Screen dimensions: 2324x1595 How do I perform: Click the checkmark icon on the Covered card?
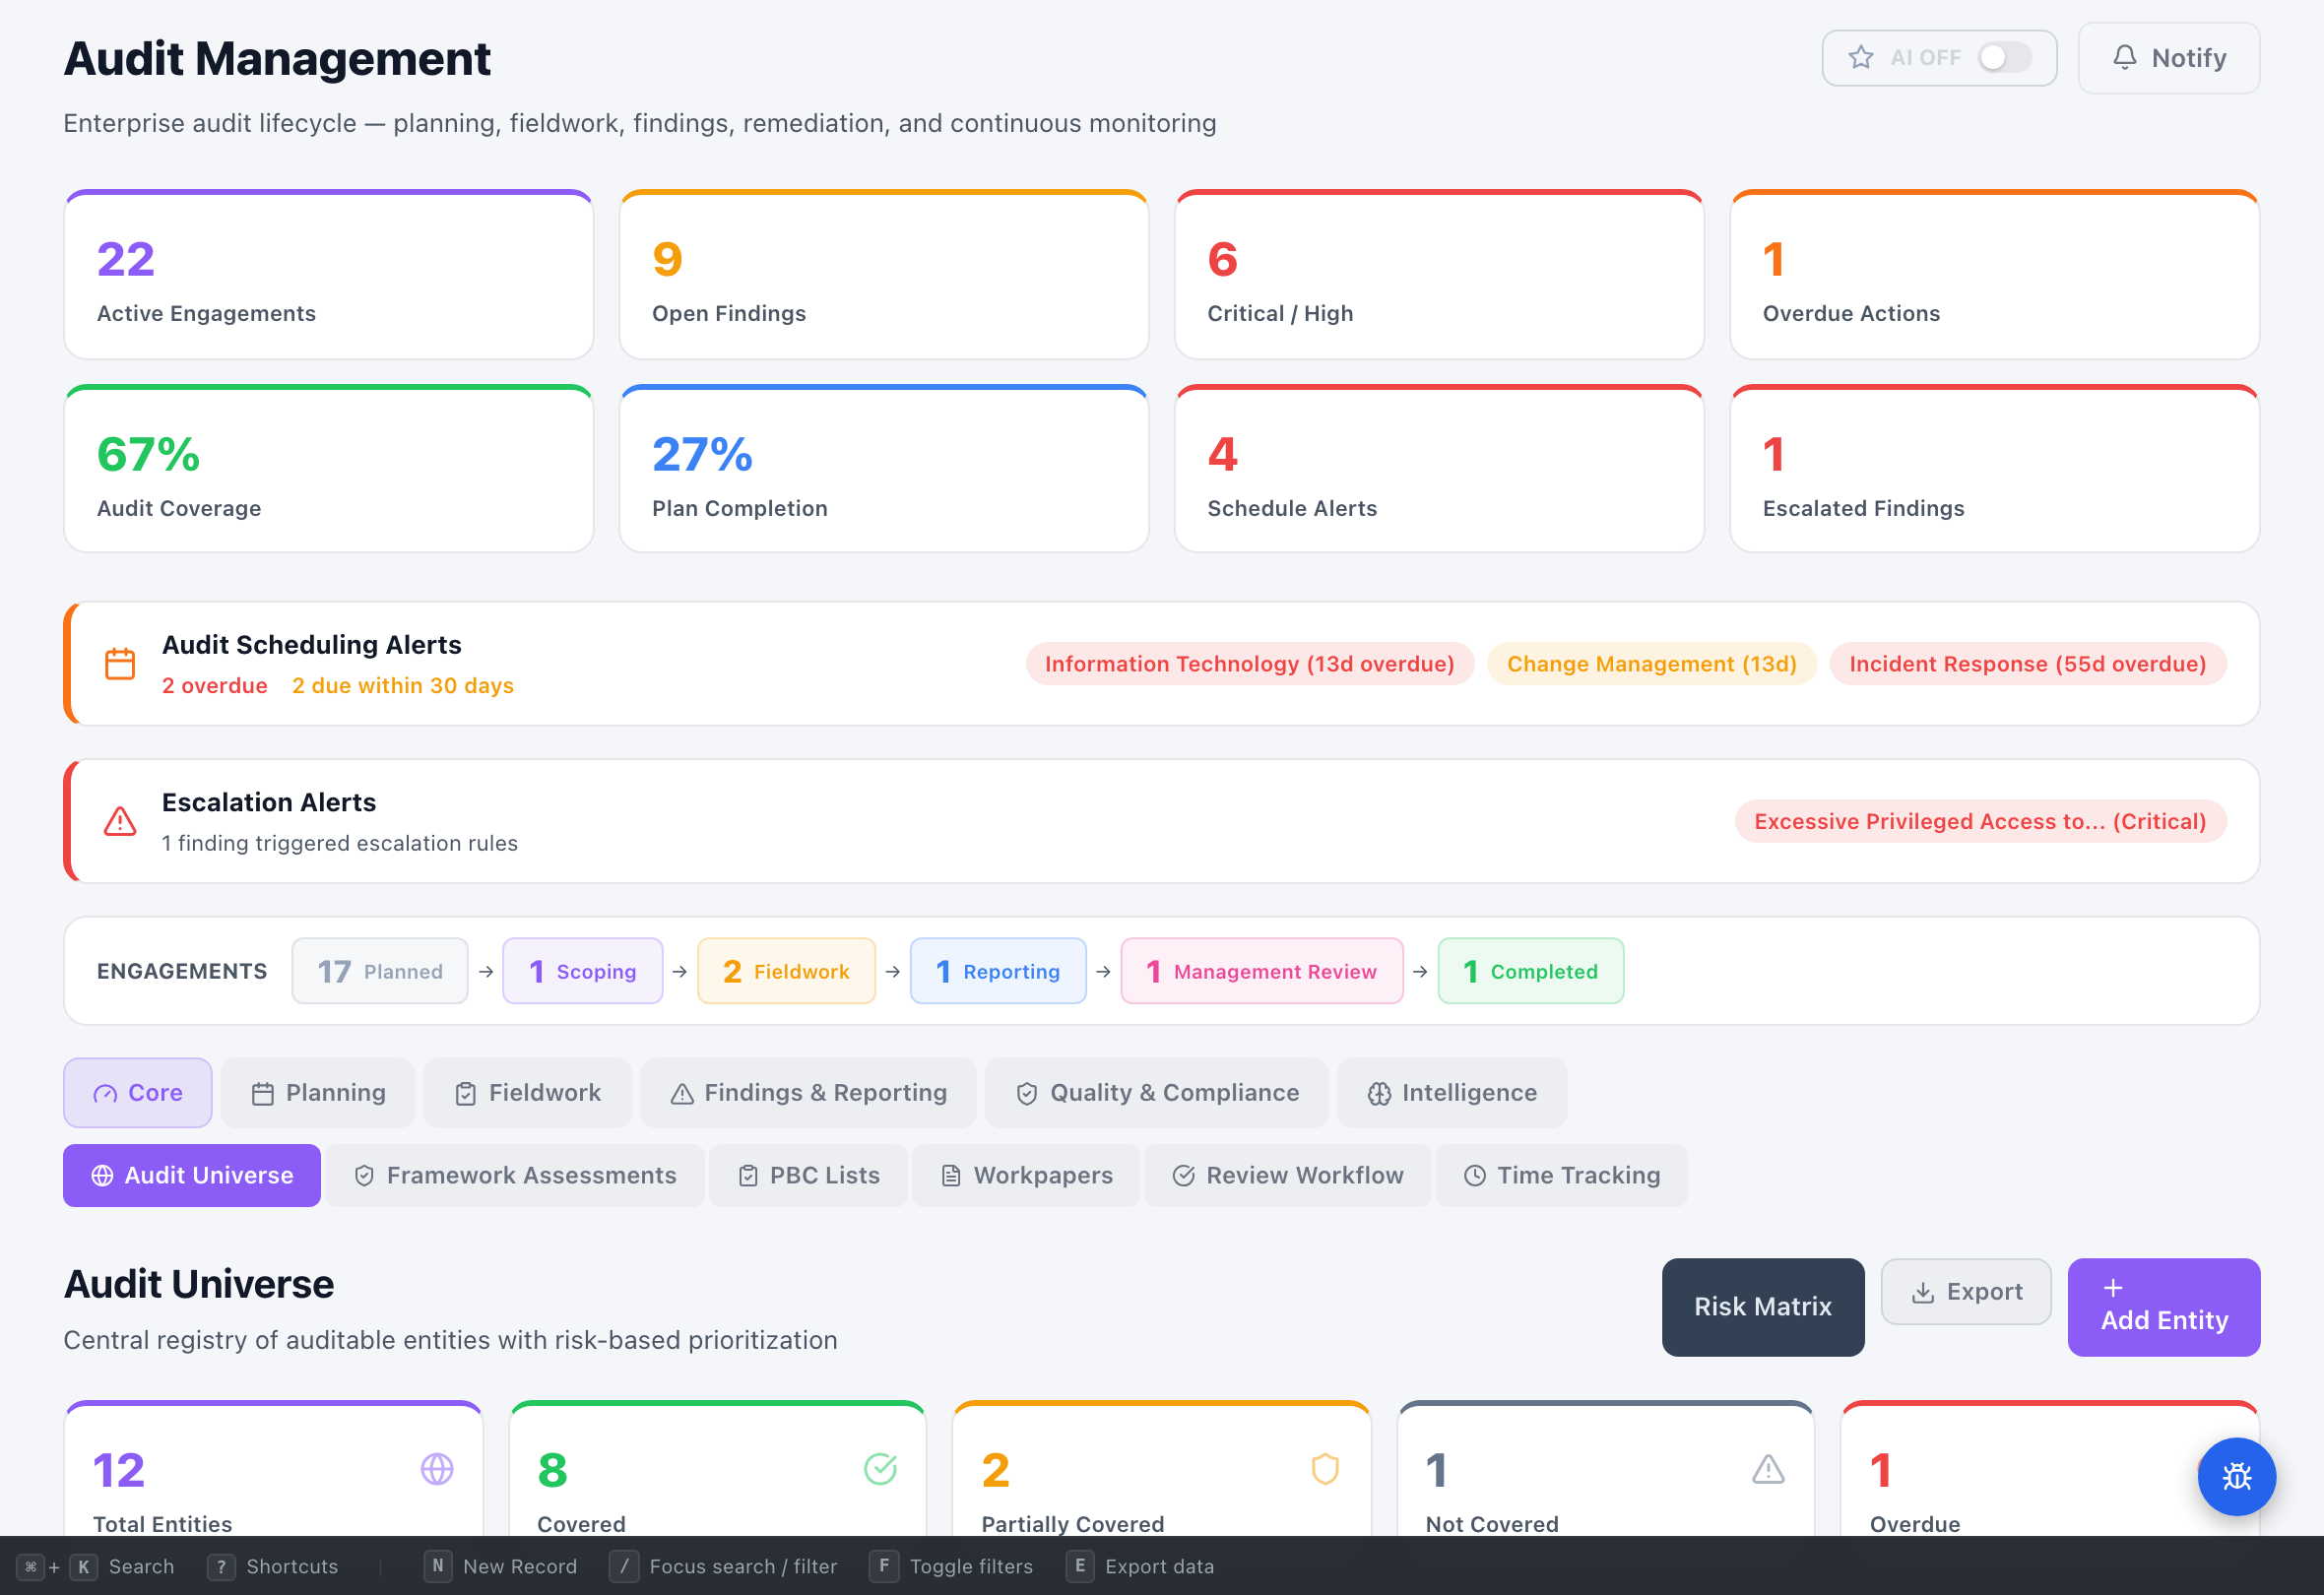pos(879,1470)
